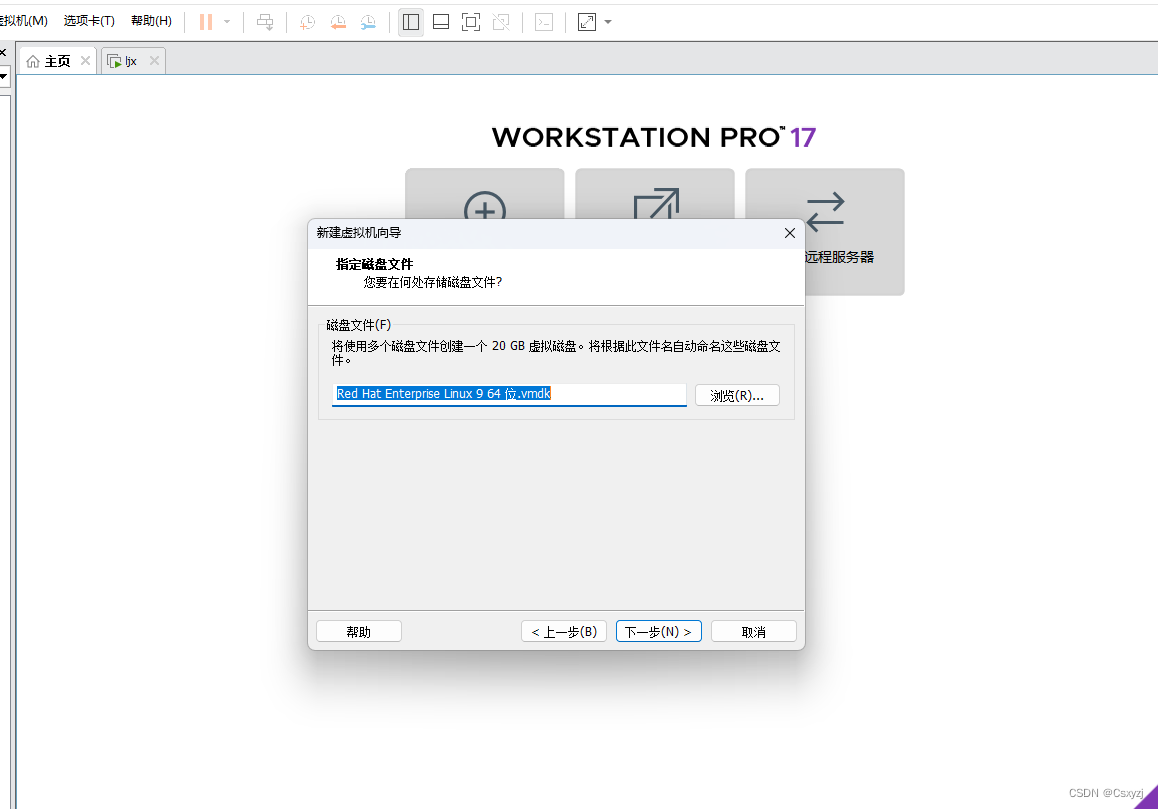
Task: Click the 指定磁盘文件 heading text
Action: point(374,264)
